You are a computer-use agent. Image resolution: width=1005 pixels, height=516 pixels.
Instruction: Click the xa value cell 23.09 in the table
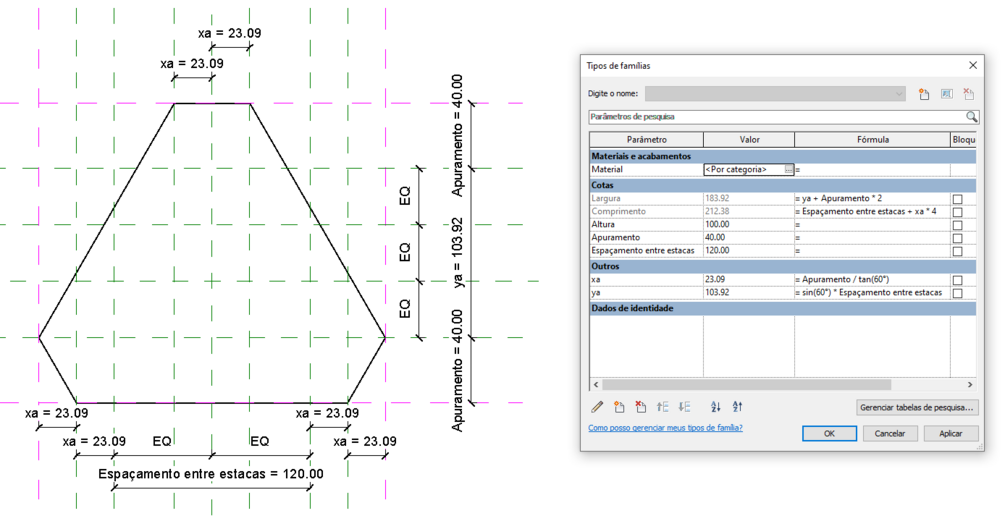pos(749,279)
